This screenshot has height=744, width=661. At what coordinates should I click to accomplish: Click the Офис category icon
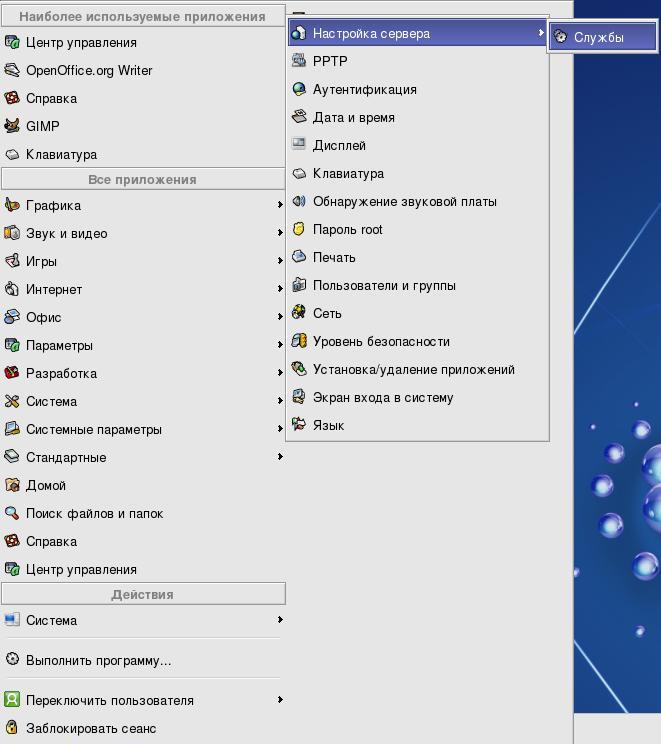pyautogui.click(x=12, y=317)
